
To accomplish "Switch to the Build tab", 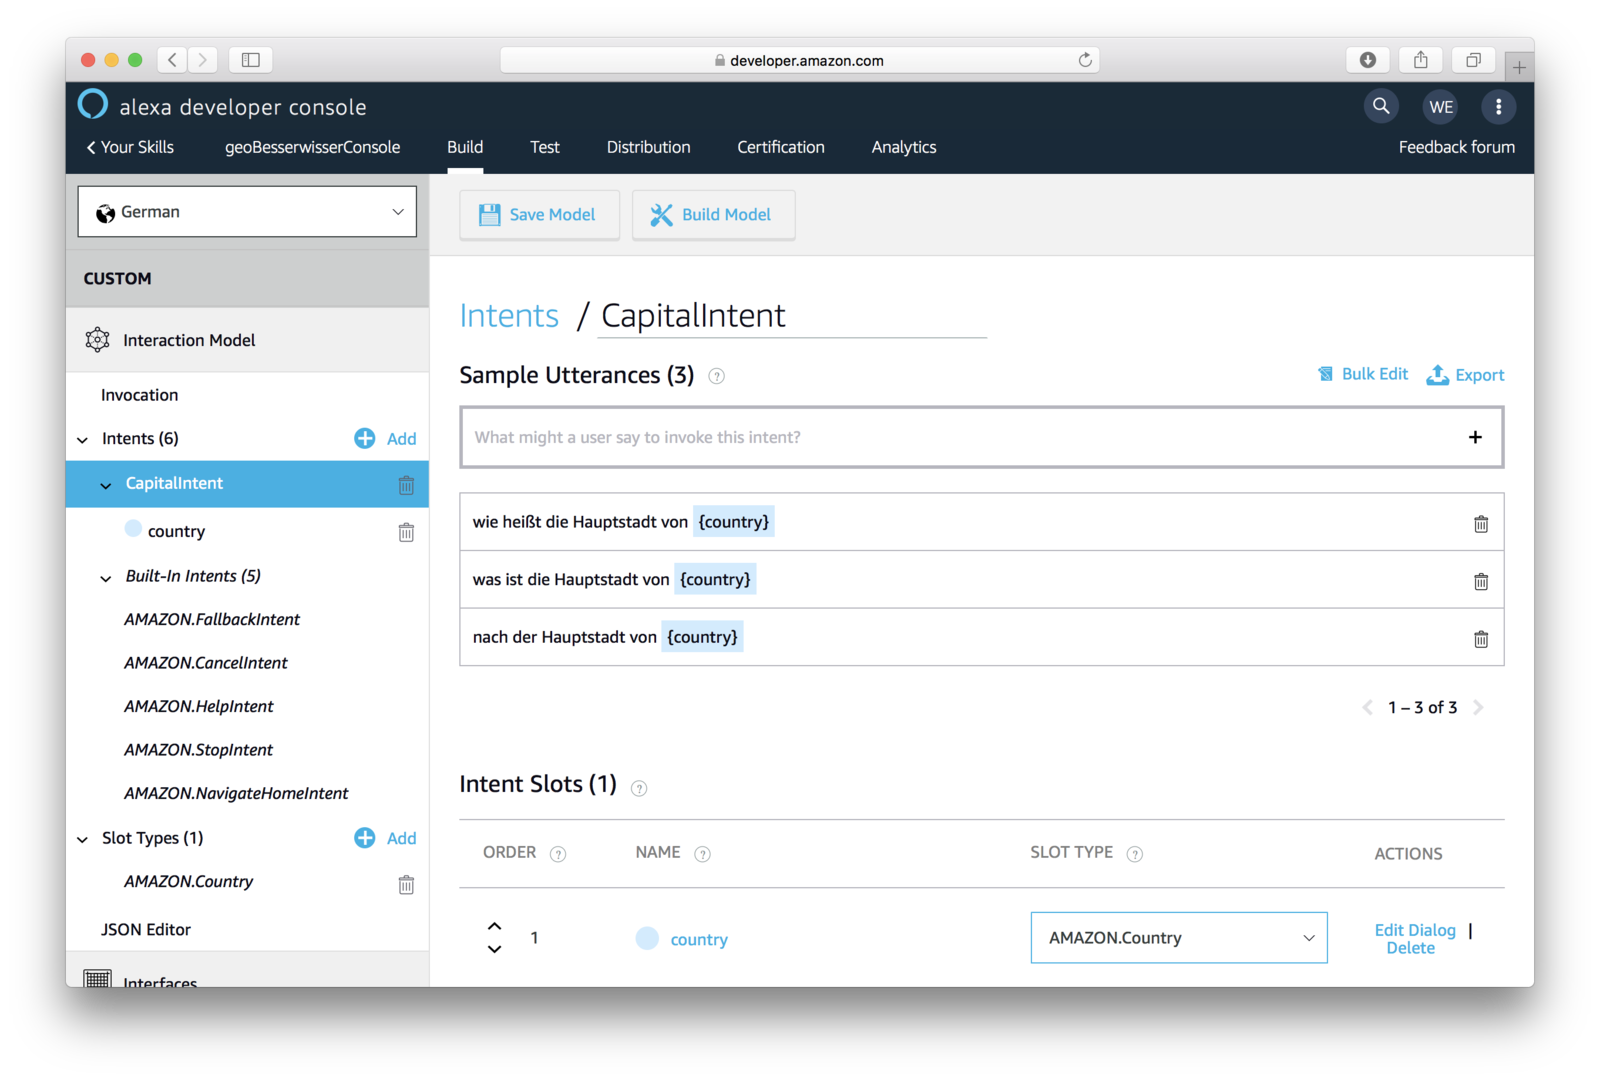I will click(465, 147).
